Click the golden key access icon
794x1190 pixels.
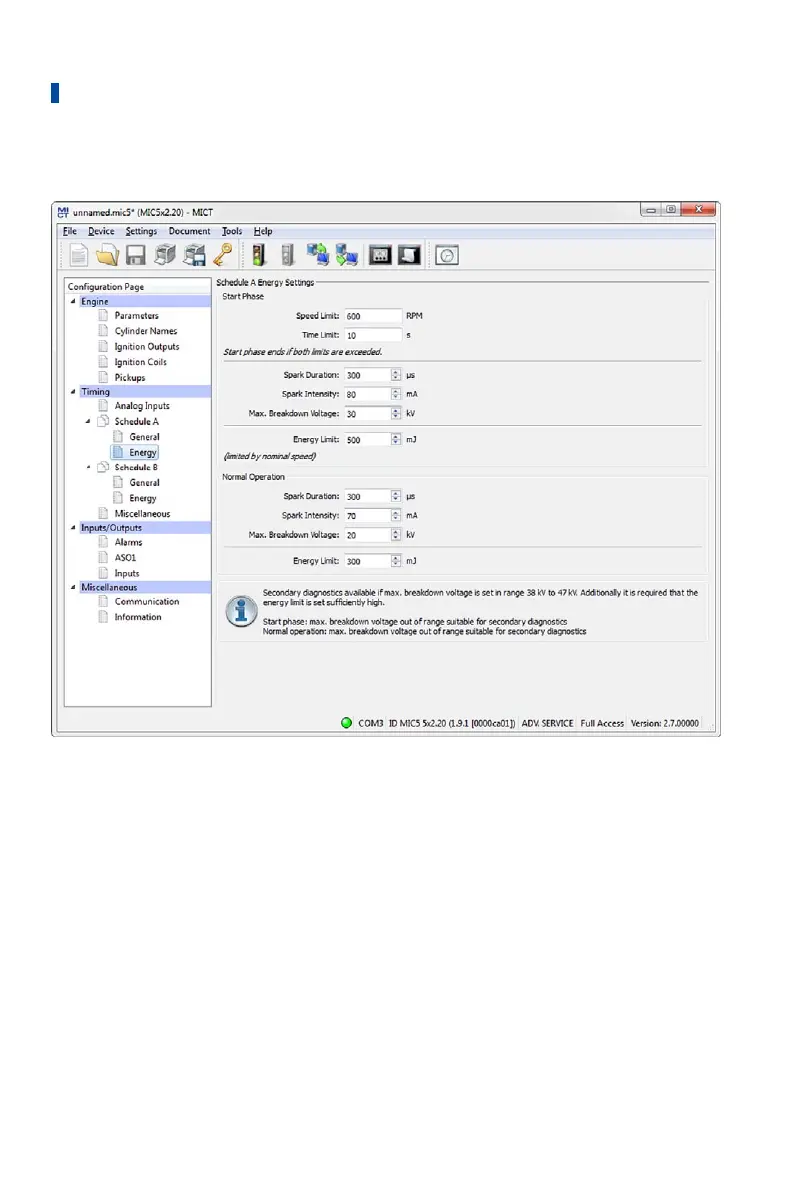(223, 255)
